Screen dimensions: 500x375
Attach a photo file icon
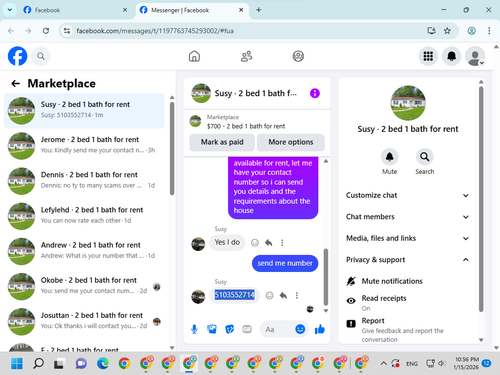click(212, 329)
